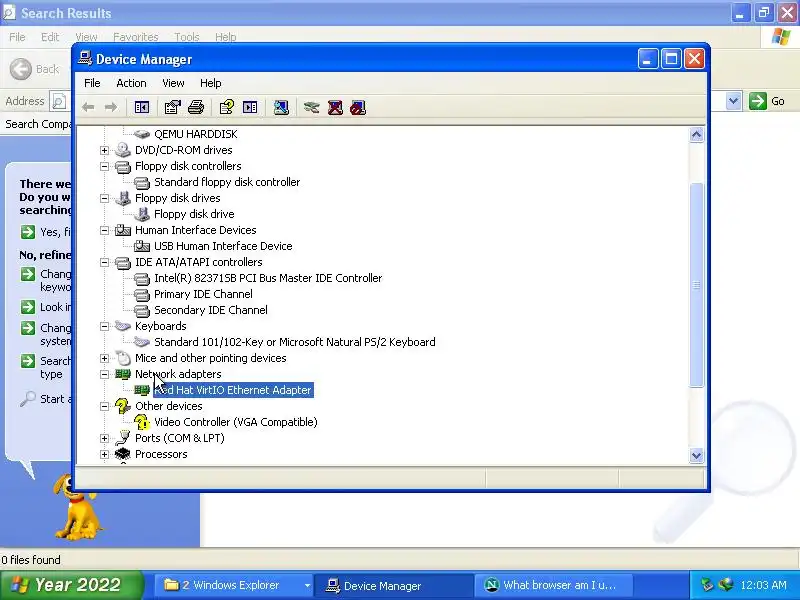This screenshot has height=600, width=800.
Task: Click the Keyboards category icon
Action: pyautogui.click(x=122, y=326)
